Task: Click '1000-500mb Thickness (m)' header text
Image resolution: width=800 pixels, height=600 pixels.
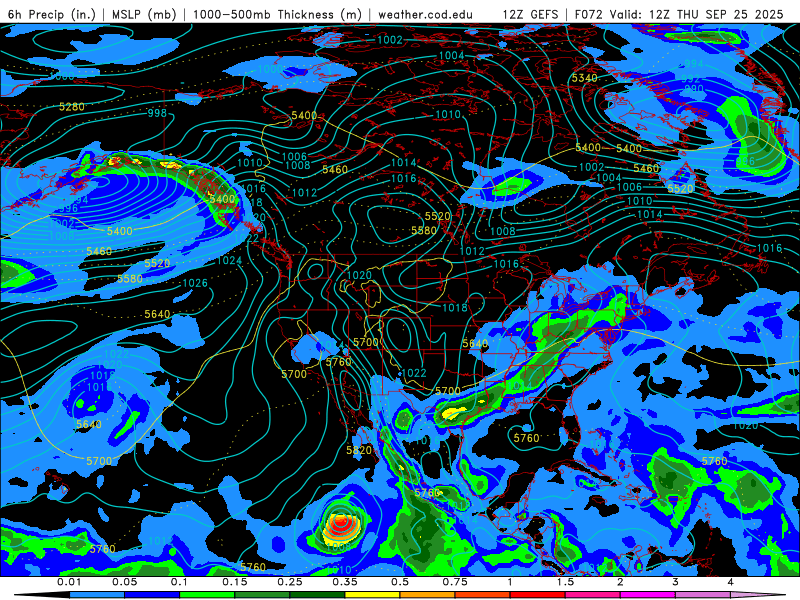Action: point(277,14)
